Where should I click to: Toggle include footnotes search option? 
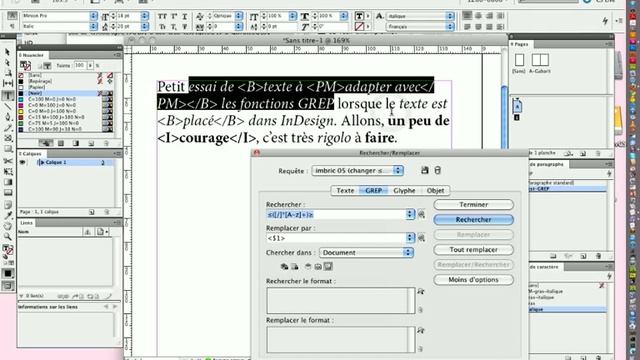328,267
